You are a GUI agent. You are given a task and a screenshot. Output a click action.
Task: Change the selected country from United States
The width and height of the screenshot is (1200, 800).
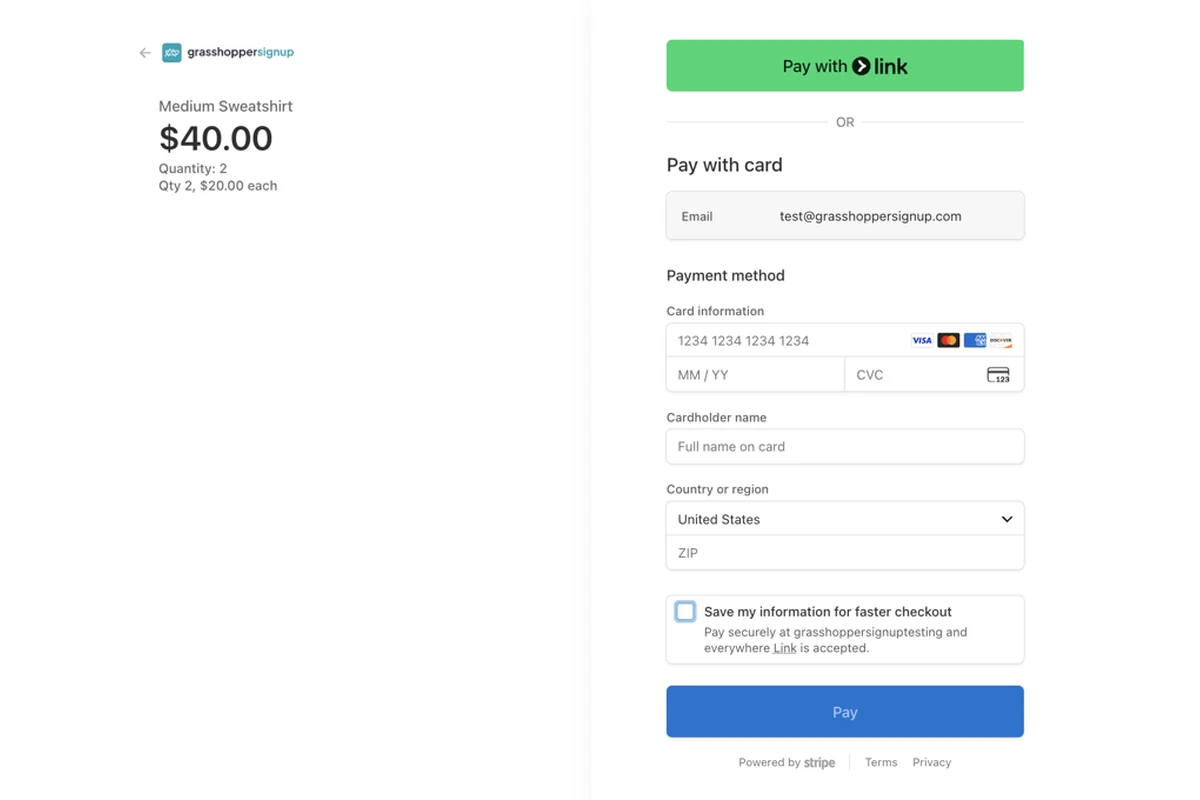pyautogui.click(x=845, y=519)
